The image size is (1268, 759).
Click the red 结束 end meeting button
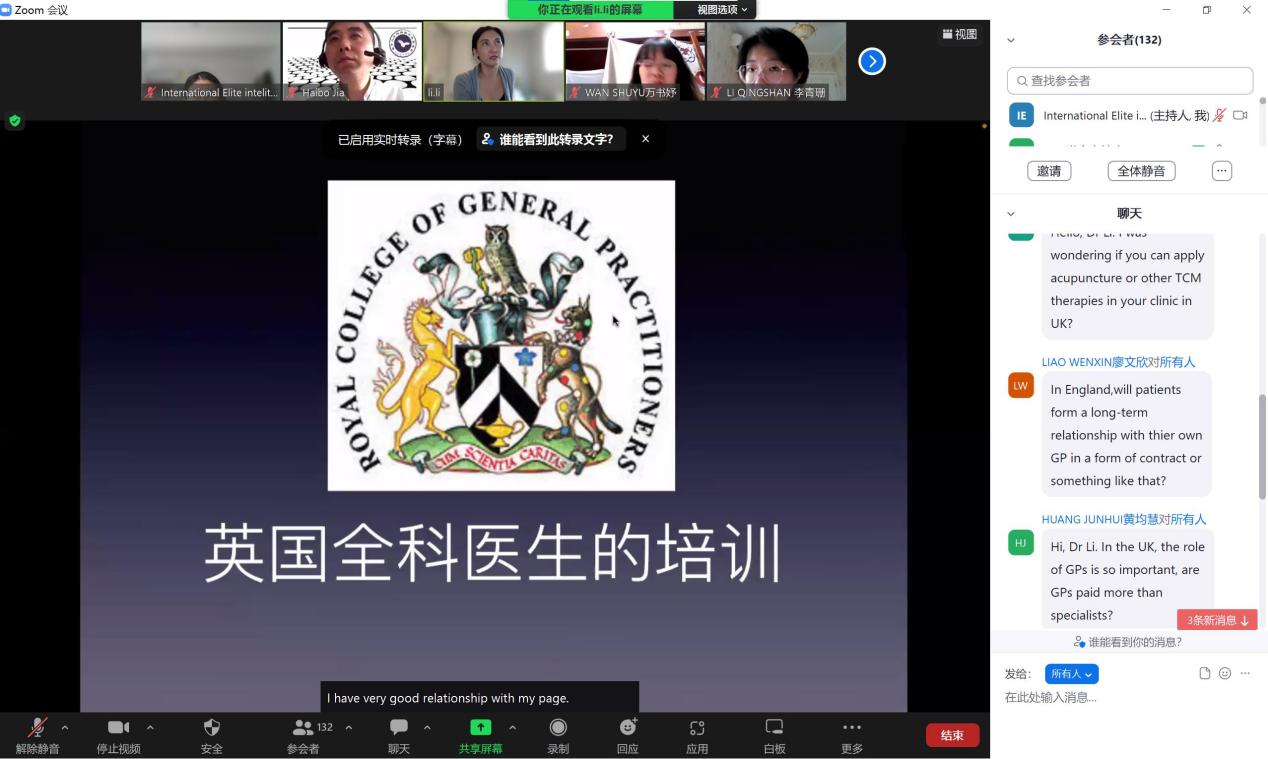[951, 735]
